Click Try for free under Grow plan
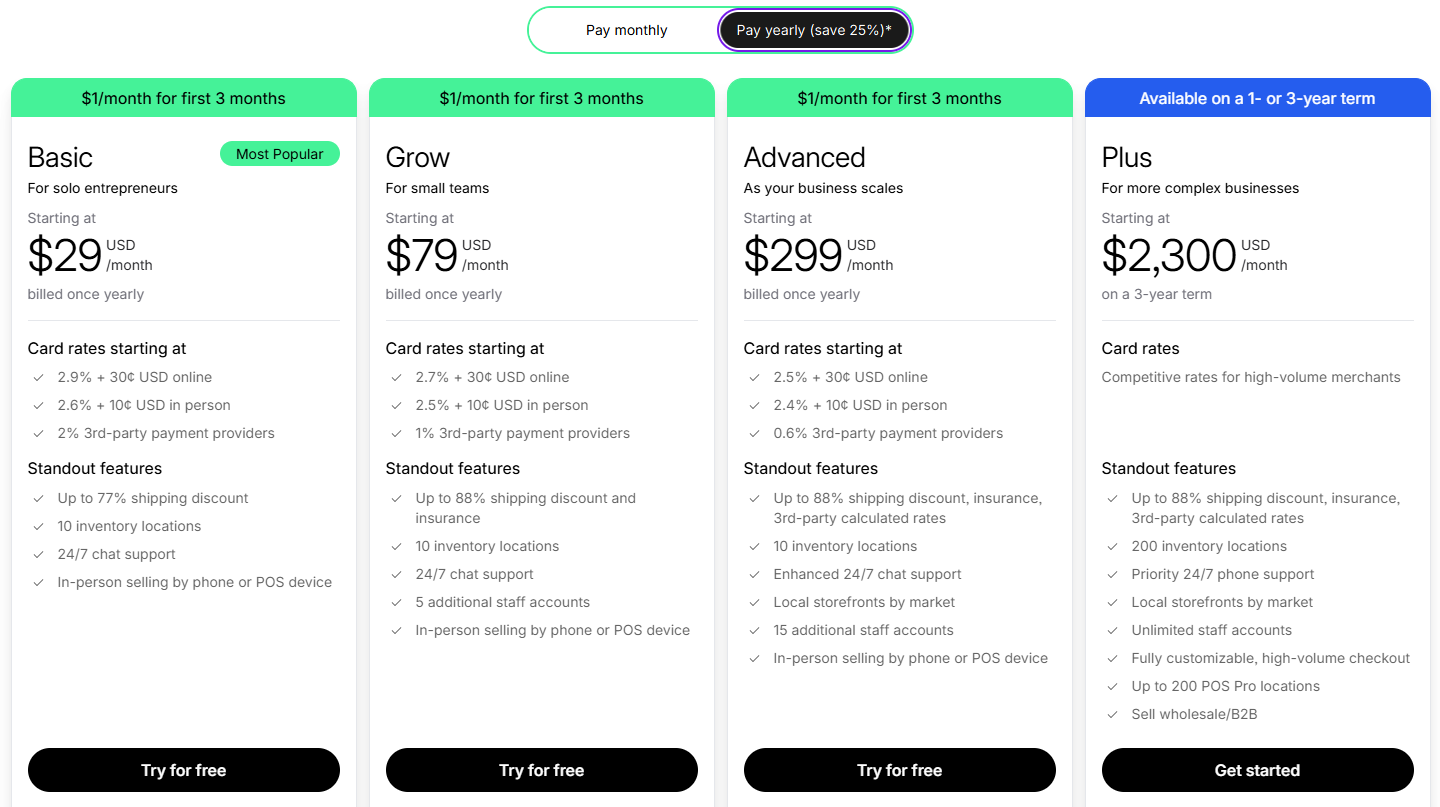The image size is (1440, 807). [542, 770]
